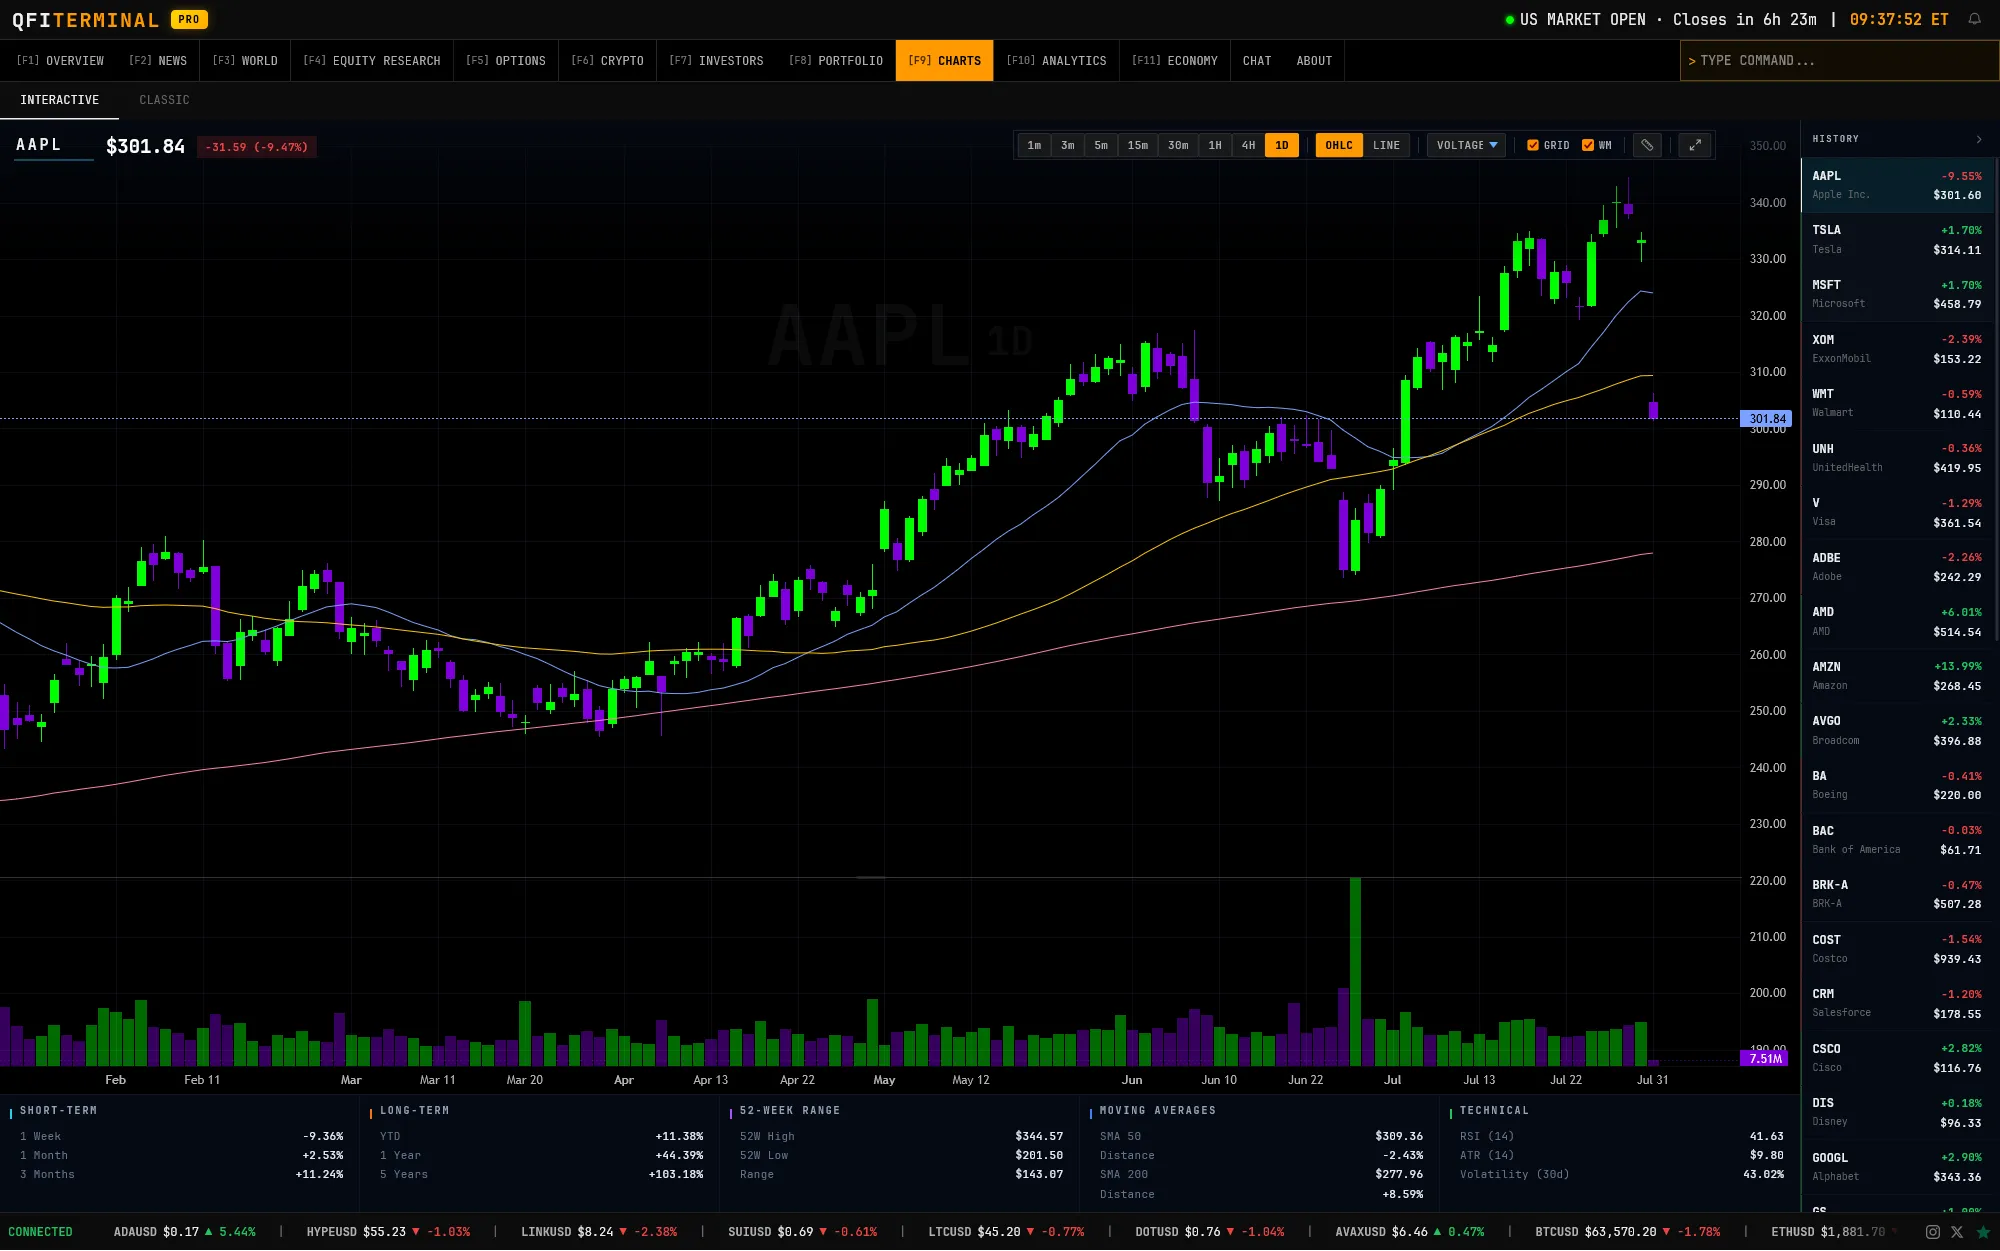Open the X social link icon
Screen dimensions: 2000x1251
[x=1957, y=1232]
